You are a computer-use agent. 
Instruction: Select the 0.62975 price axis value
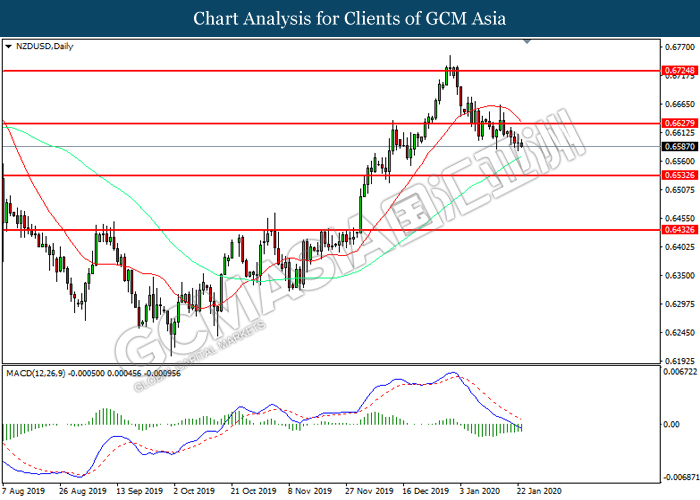pyautogui.click(x=680, y=304)
